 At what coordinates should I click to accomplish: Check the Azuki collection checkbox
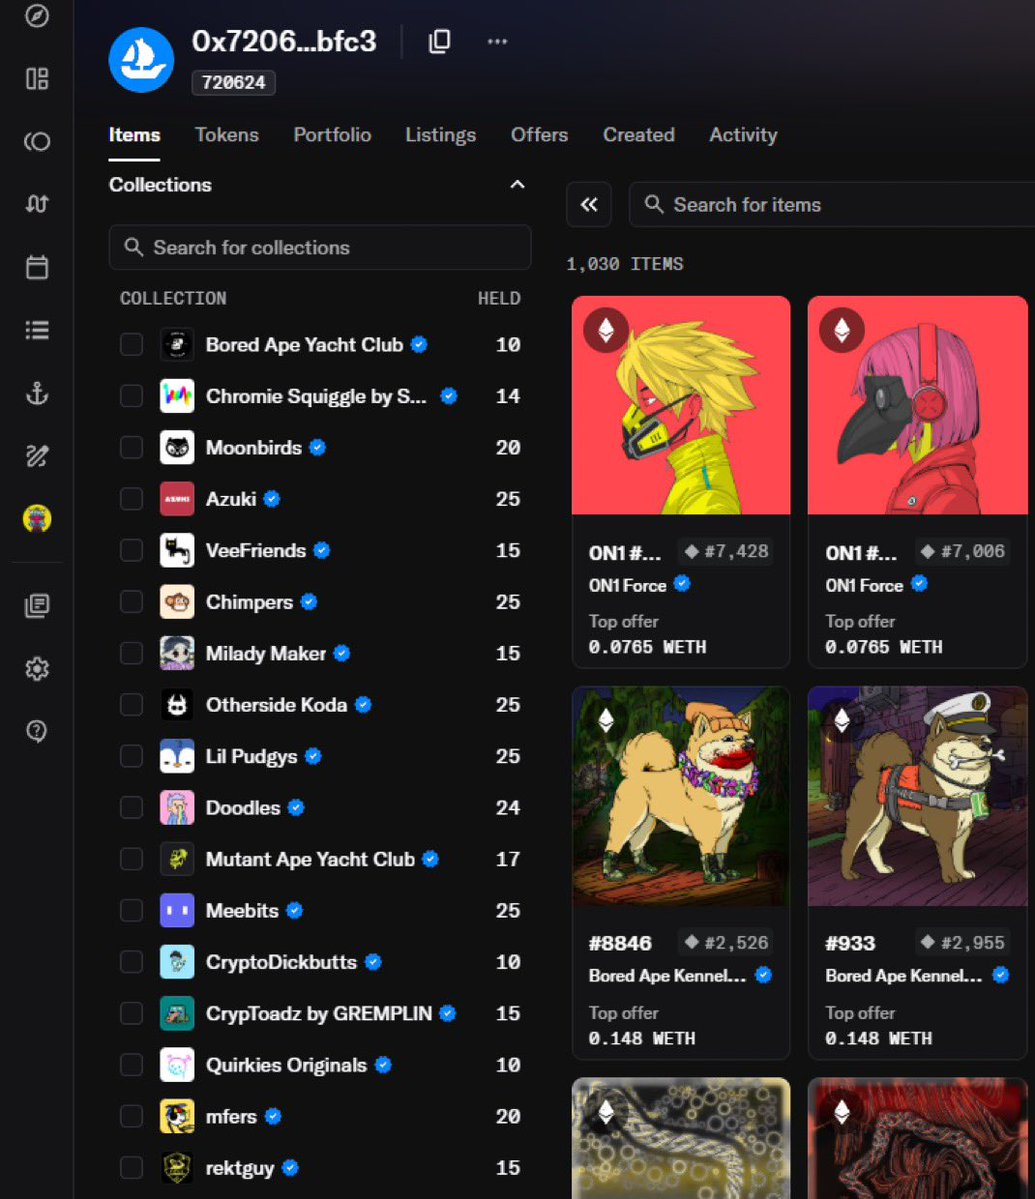(131, 499)
